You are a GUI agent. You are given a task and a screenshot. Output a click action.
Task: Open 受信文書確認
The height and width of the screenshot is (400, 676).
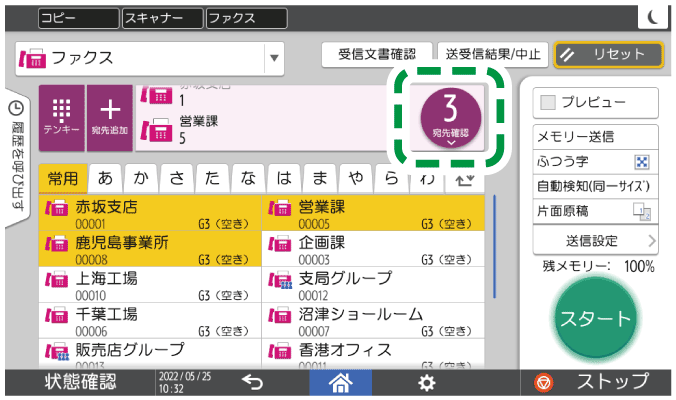(377, 54)
